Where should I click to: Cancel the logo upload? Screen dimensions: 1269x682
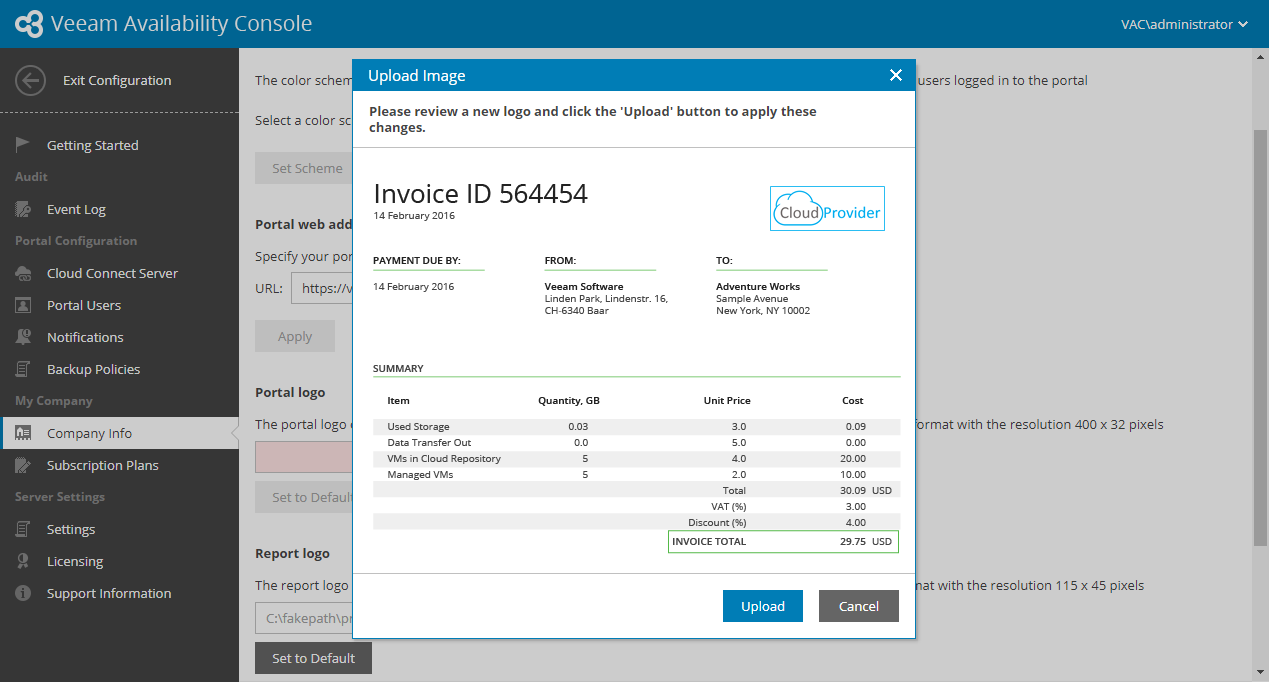[x=859, y=606]
